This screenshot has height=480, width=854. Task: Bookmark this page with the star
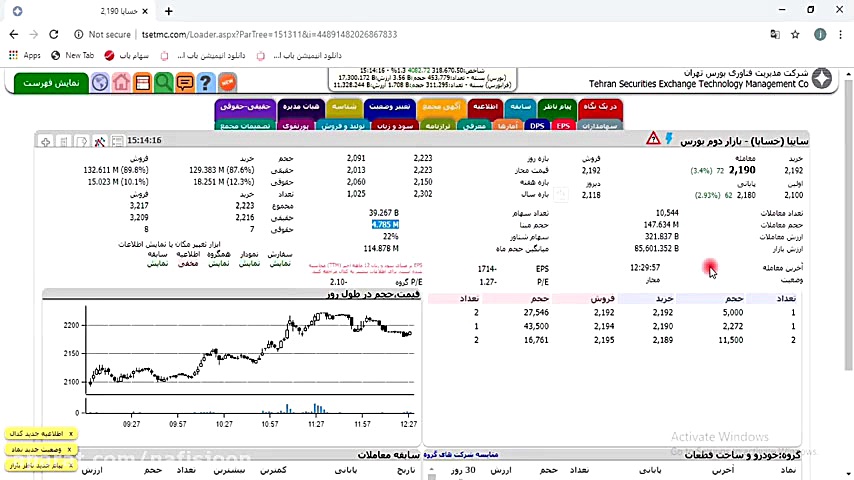tap(795, 34)
